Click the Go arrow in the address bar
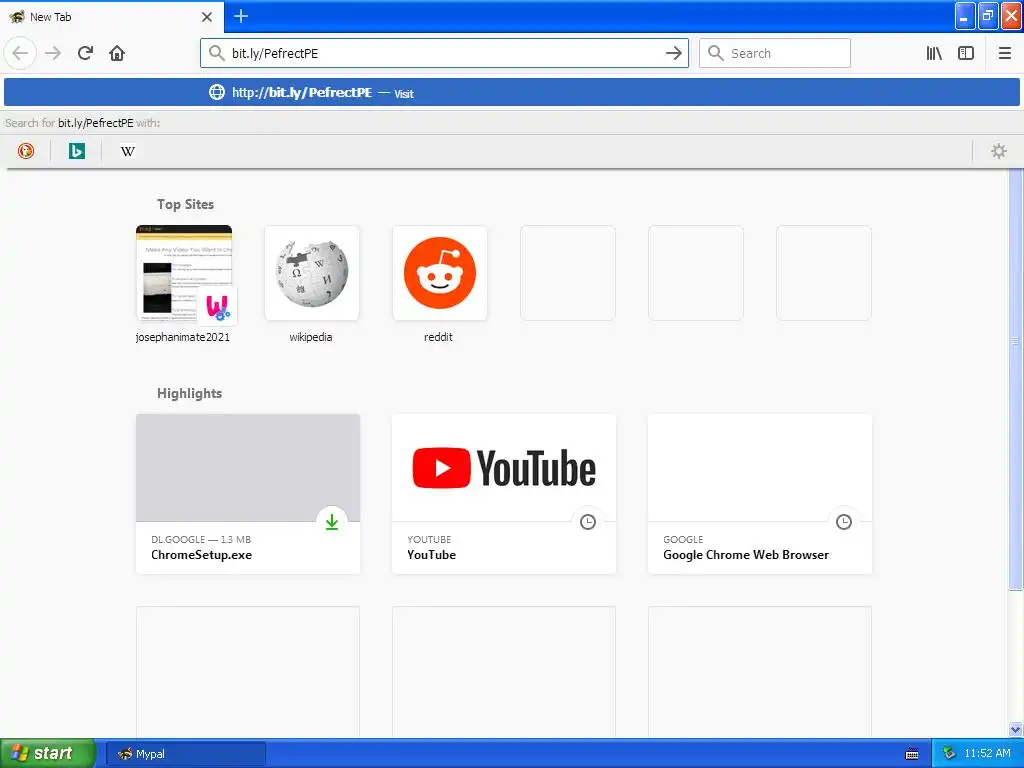The width and height of the screenshot is (1024, 768). tap(673, 53)
